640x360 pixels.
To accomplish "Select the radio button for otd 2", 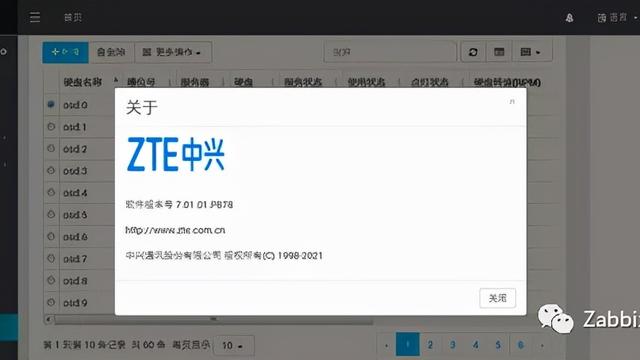I will [51, 149].
